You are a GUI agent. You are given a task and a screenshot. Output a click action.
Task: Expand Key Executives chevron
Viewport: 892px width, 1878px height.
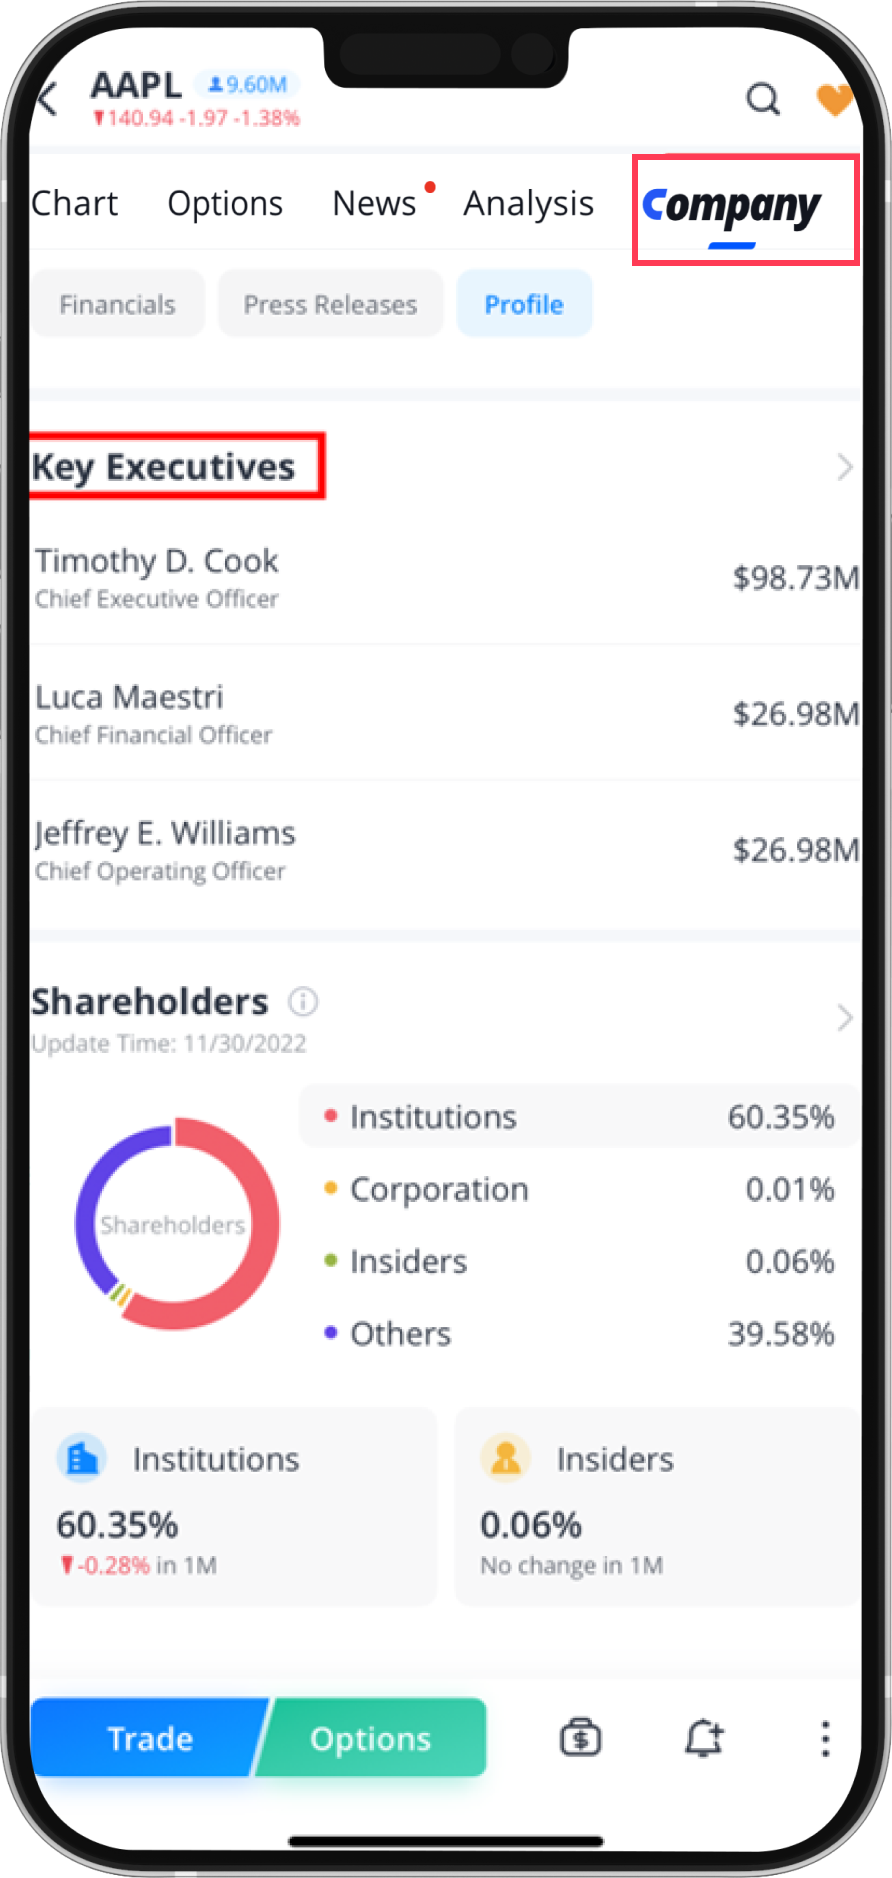tap(844, 467)
